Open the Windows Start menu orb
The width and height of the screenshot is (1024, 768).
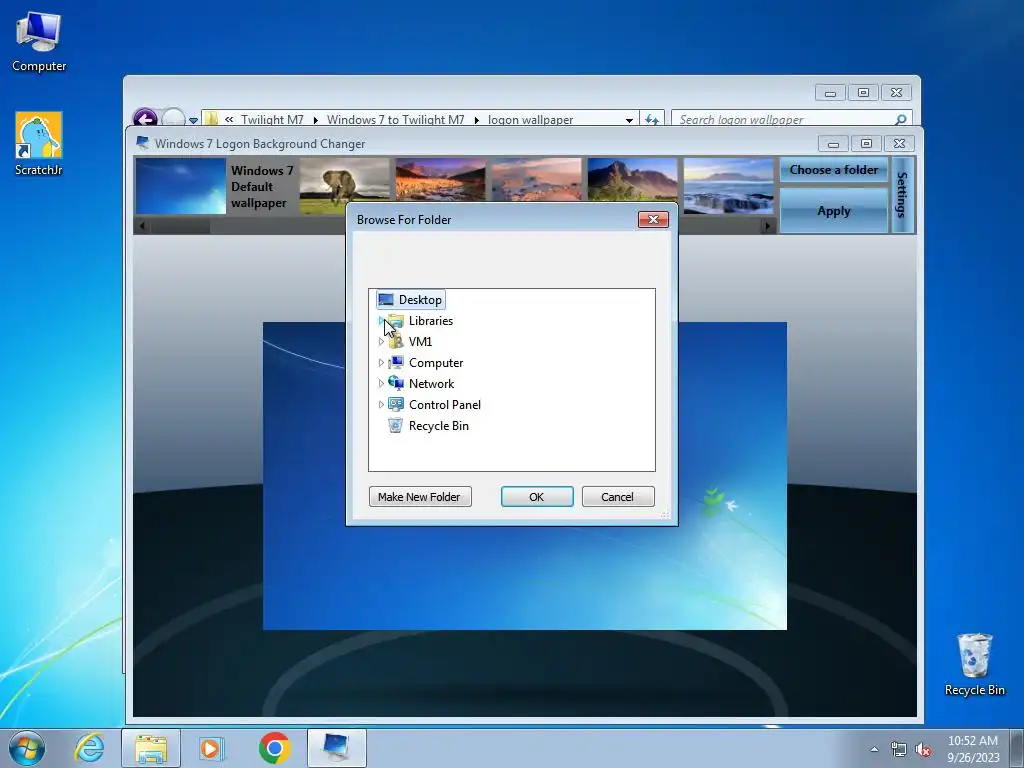(x=27, y=748)
